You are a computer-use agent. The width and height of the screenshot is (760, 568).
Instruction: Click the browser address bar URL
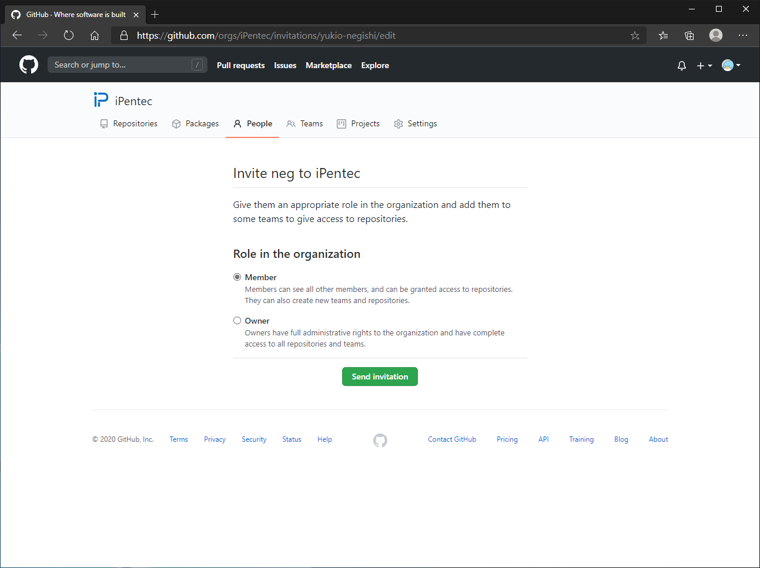pyautogui.click(x=266, y=35)
